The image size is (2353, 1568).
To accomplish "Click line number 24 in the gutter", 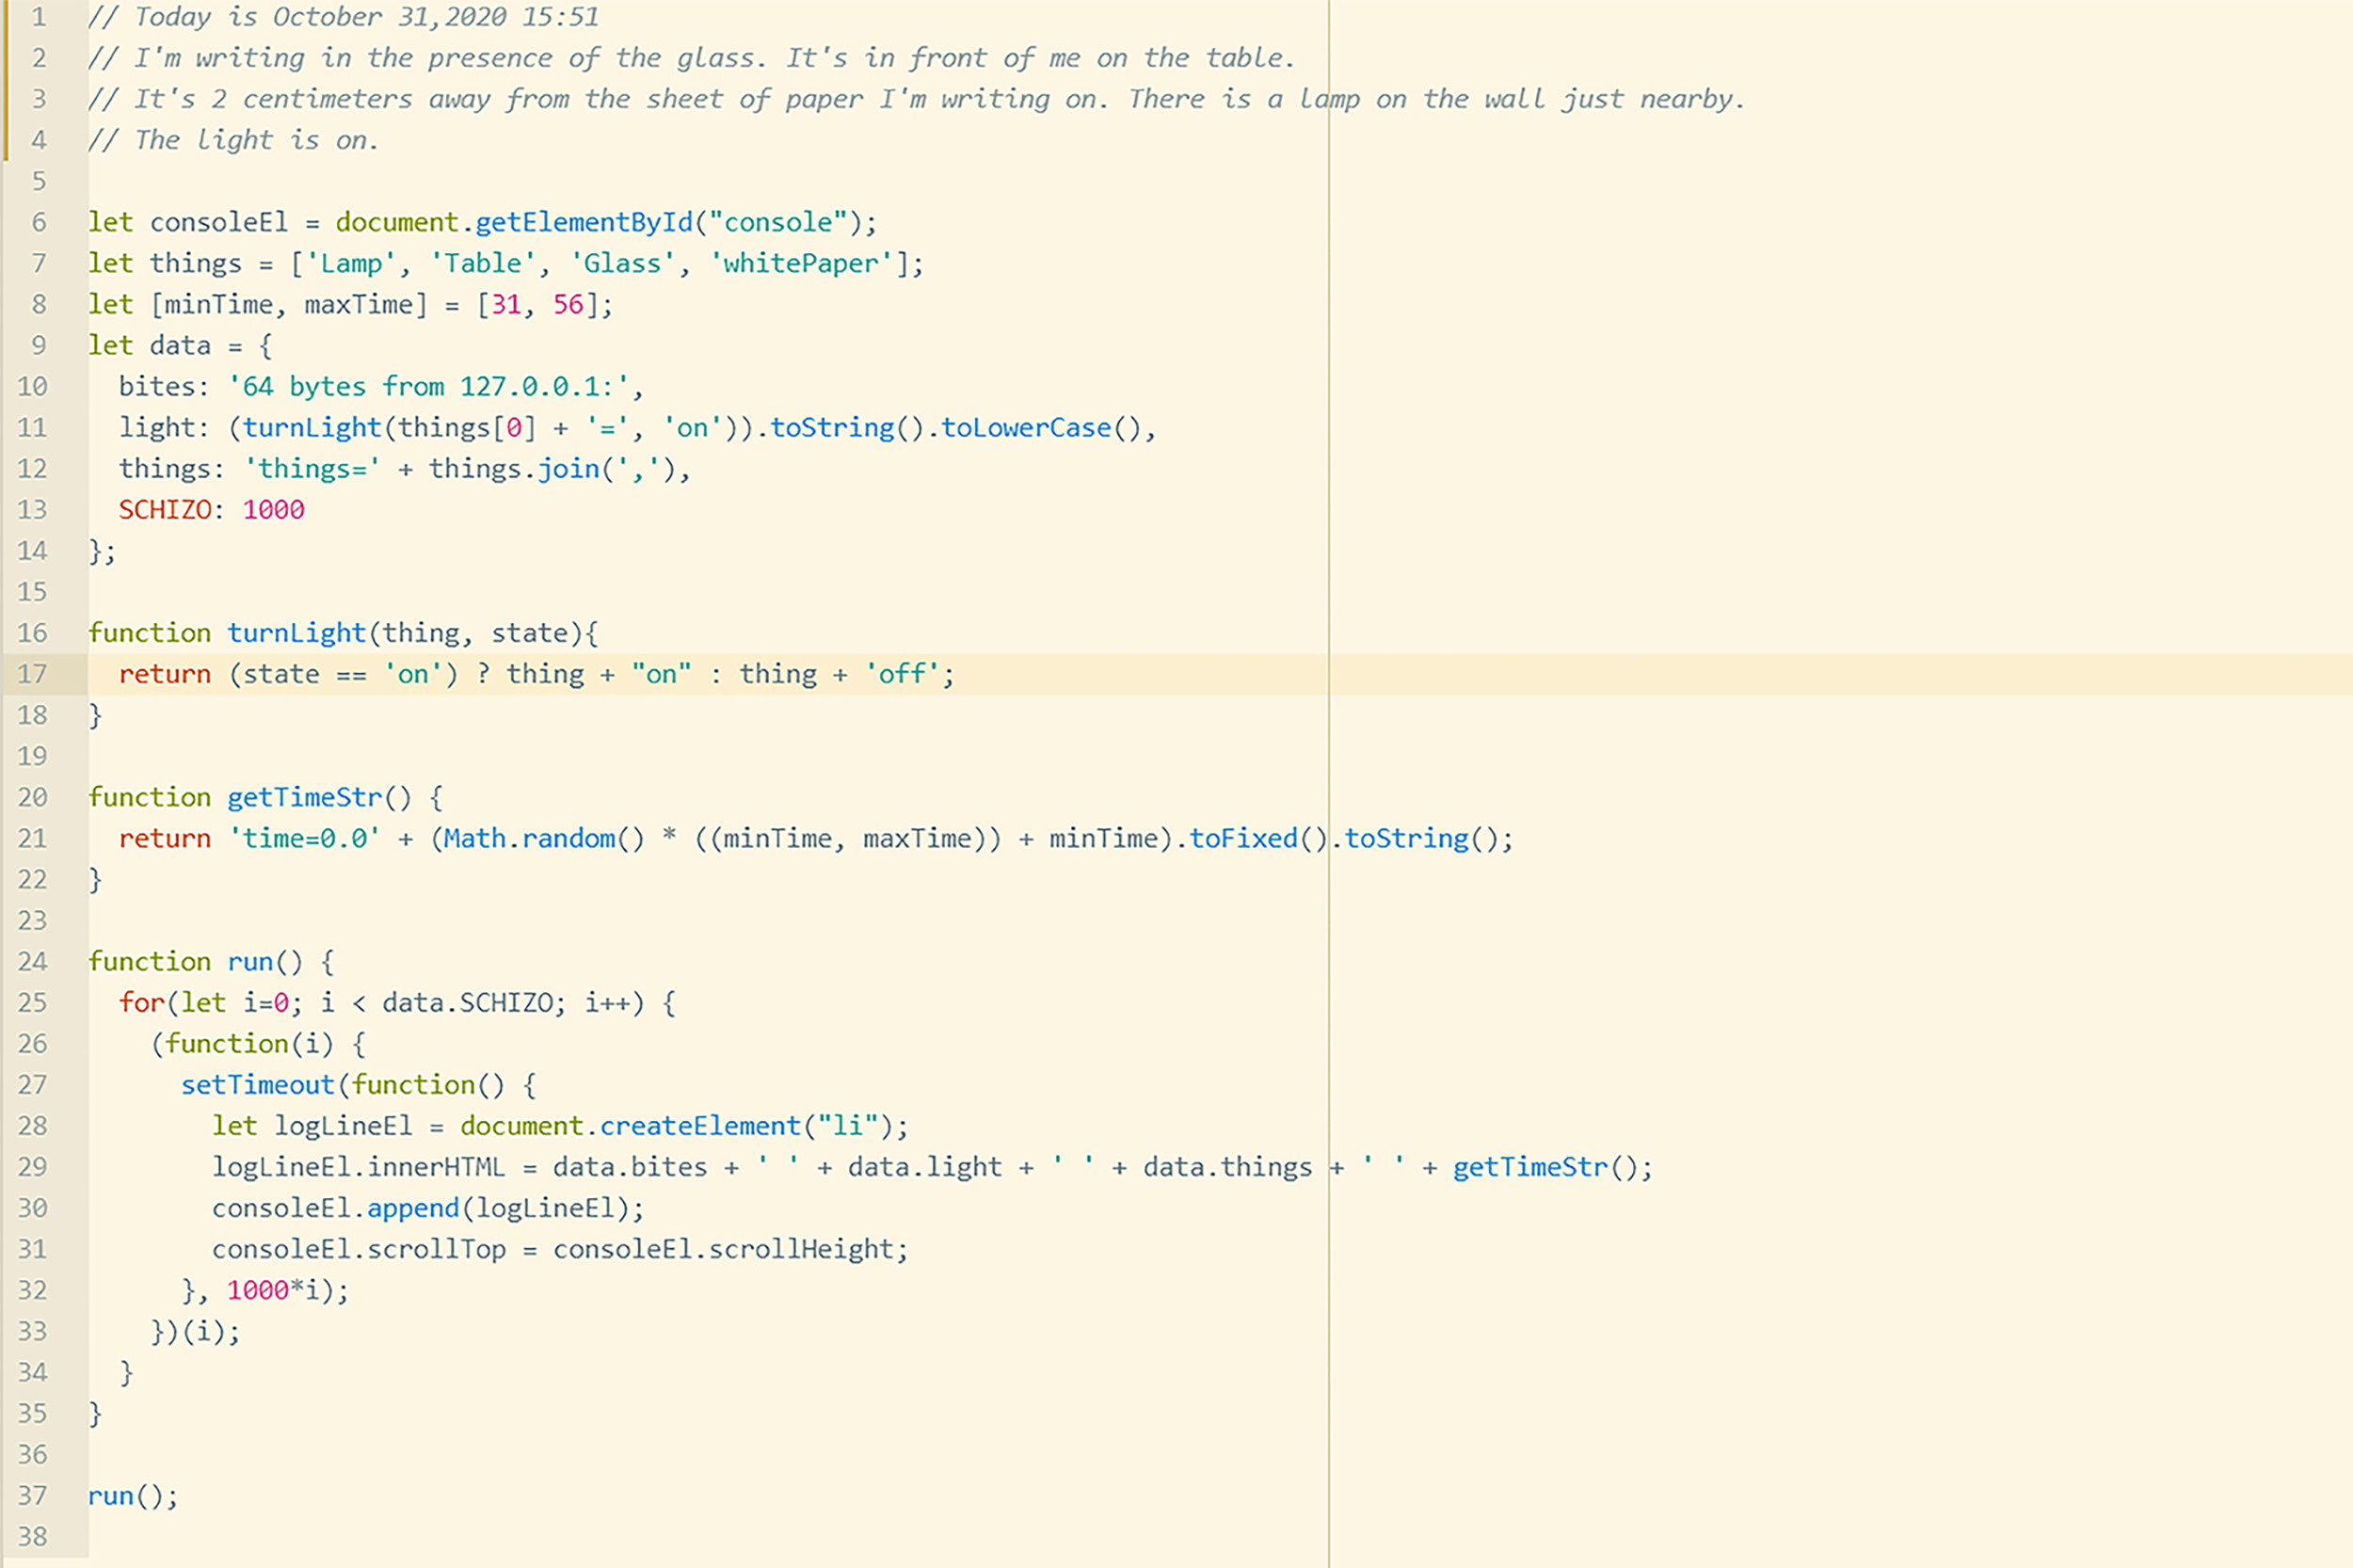I will tap(32, 961).
